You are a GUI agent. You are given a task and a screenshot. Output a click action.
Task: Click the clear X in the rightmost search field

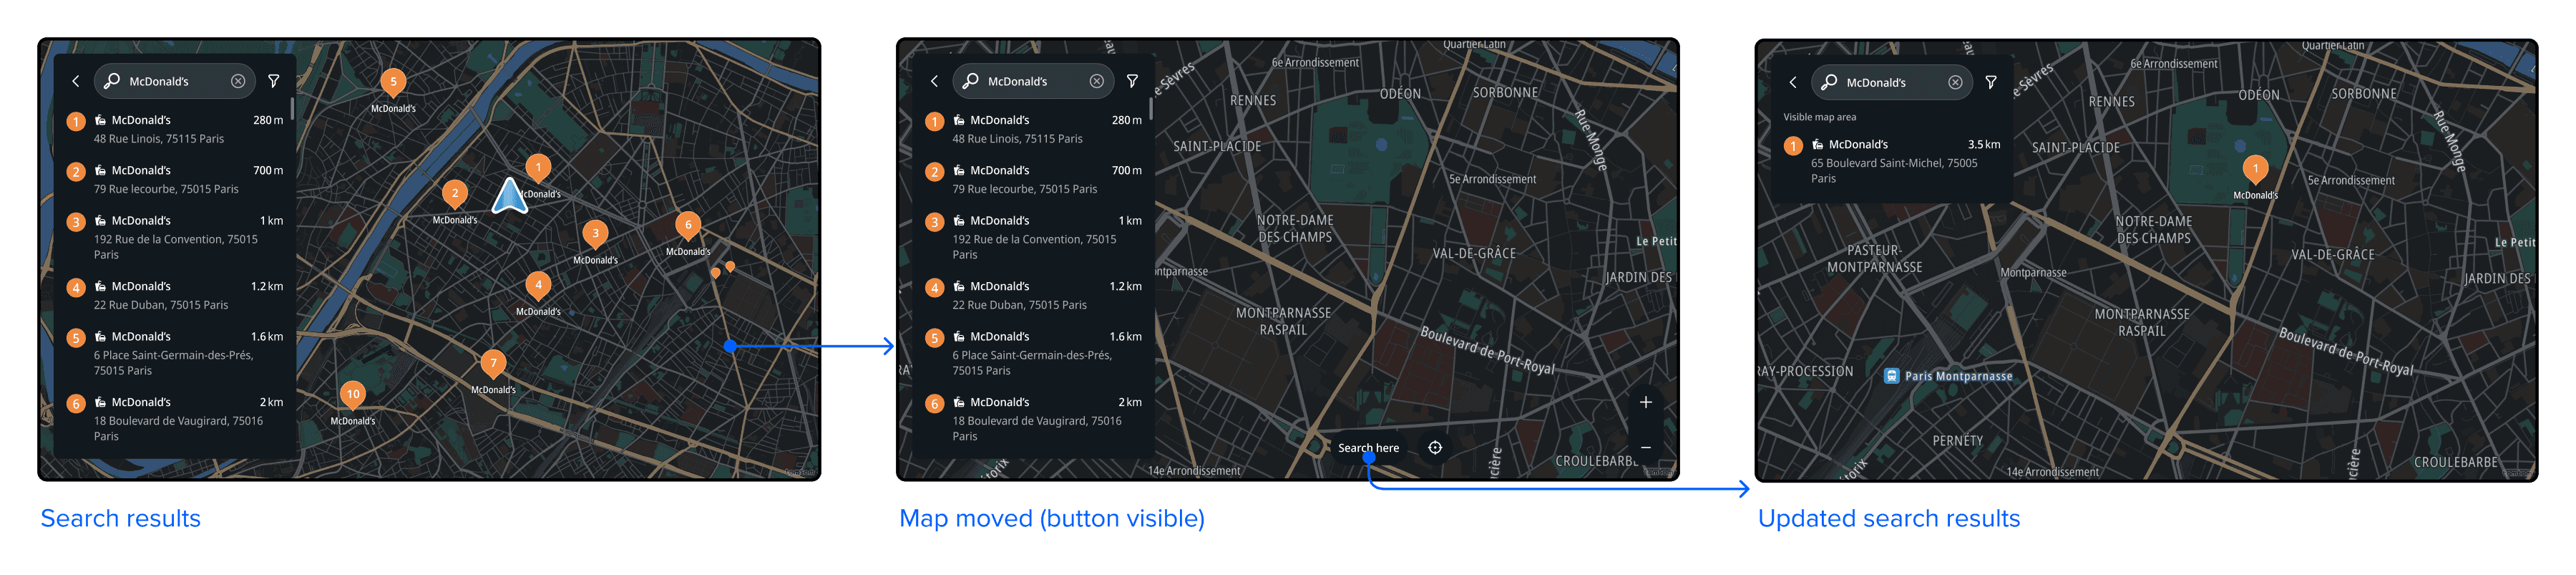coord(1955,82)
